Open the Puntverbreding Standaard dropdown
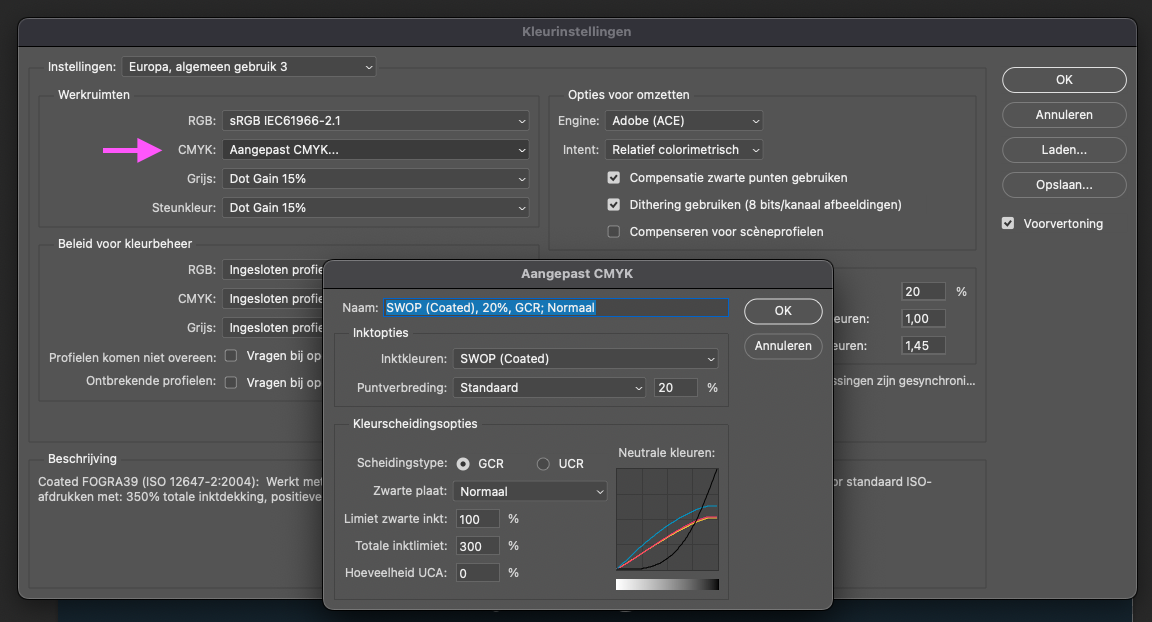The height and width of the screenshot is (622, 1152). tap(550, 388)
